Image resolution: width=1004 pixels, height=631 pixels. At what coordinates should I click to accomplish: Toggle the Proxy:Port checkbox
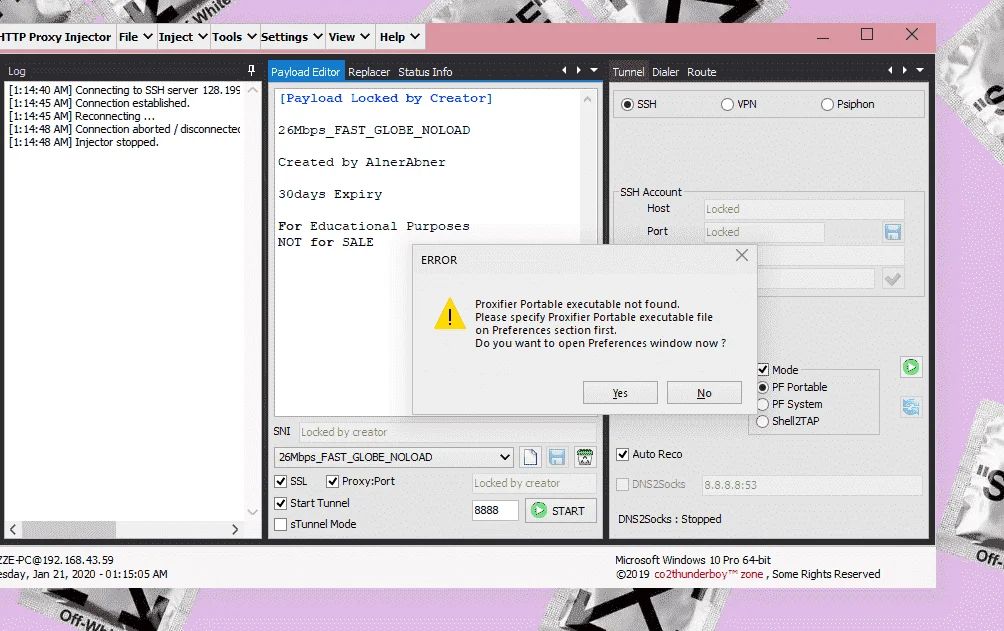tap(332, 481)
